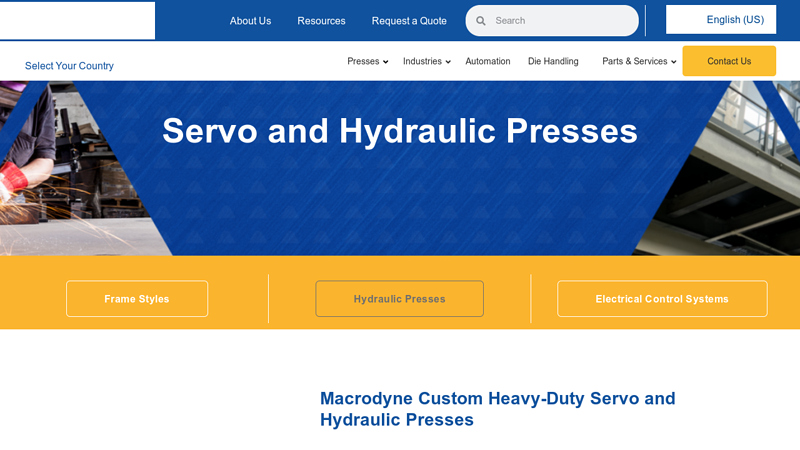Open the Parts & Services menu

tap(635, 61)
